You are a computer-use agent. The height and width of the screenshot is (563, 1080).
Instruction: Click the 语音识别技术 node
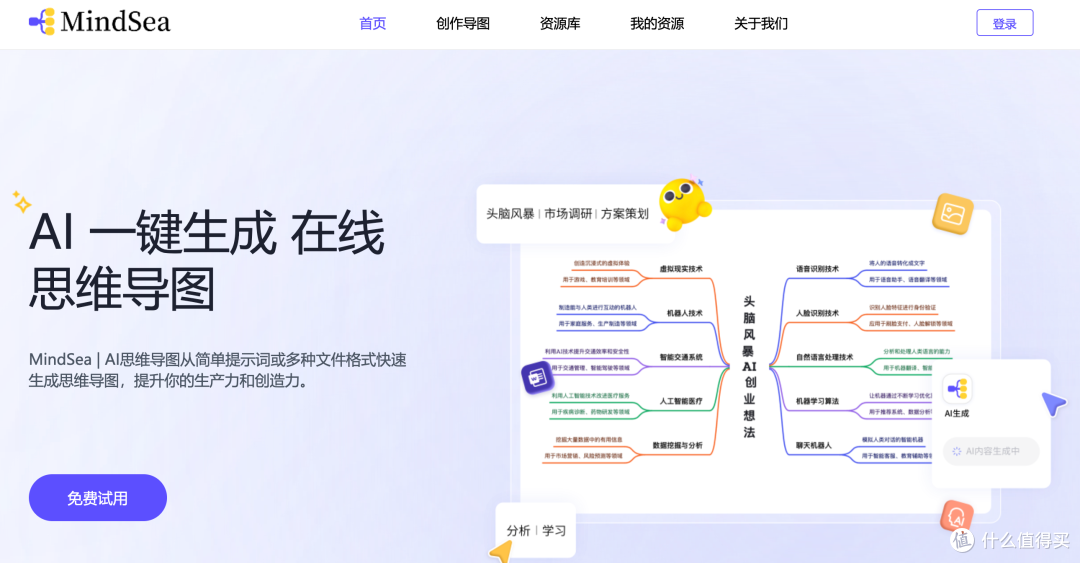[x=818, y=269]
